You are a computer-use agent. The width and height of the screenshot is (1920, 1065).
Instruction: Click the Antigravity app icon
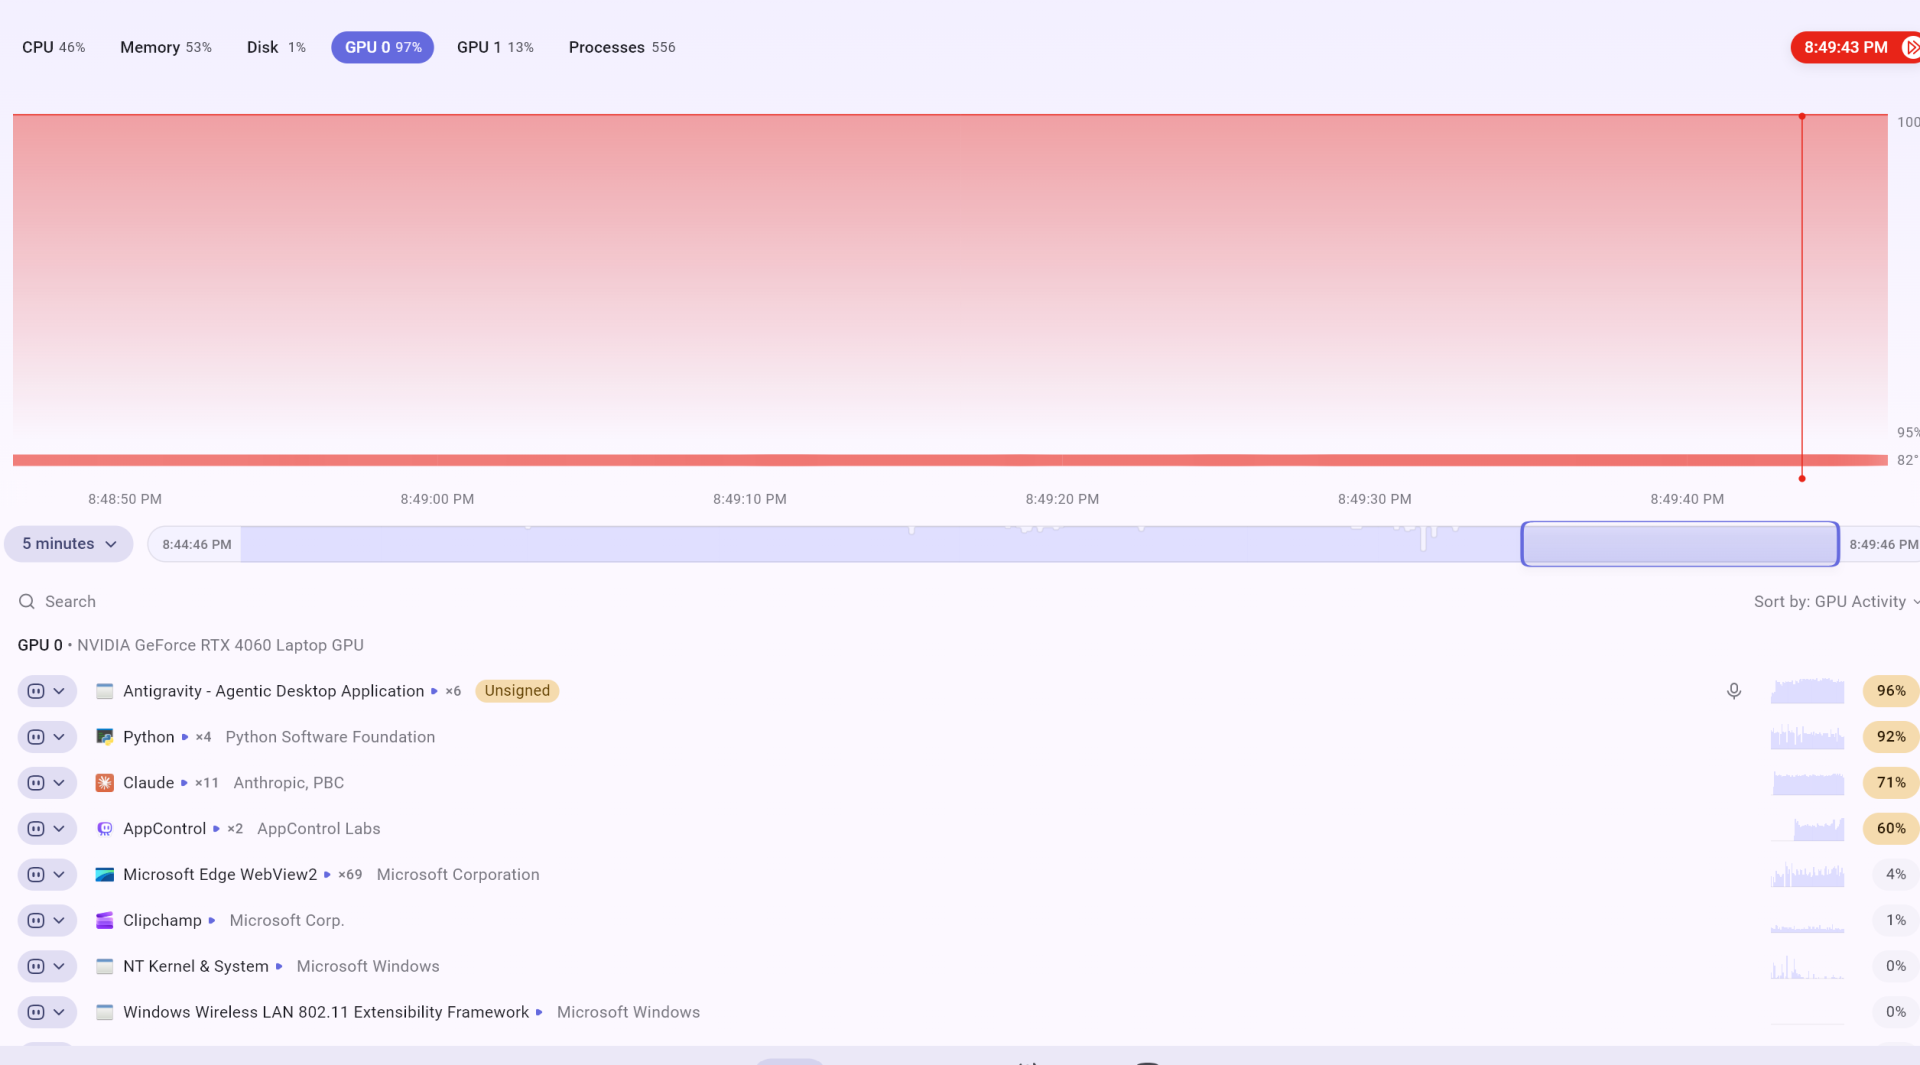coord(104,691)
